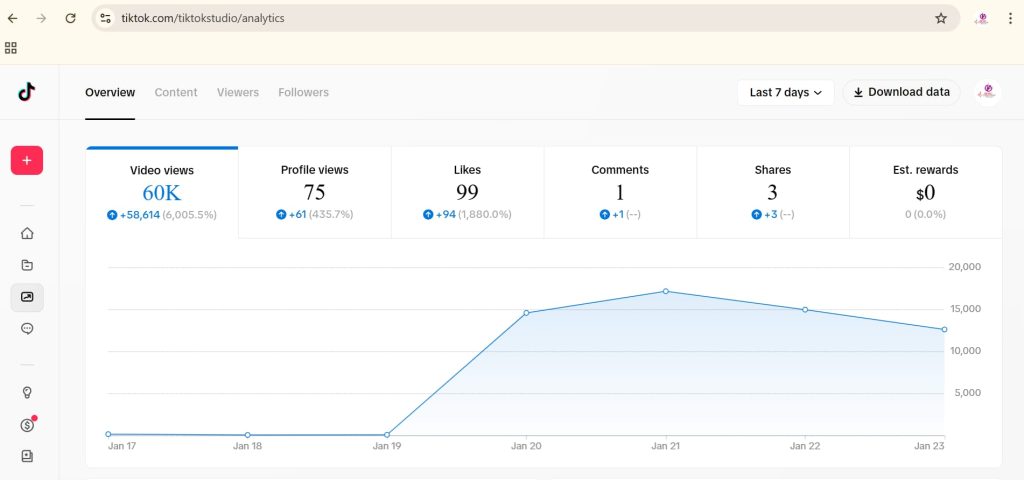Screen dimensions: 1024x480
Task: Open the account avatar menu in header
Action: coord(988,92)
